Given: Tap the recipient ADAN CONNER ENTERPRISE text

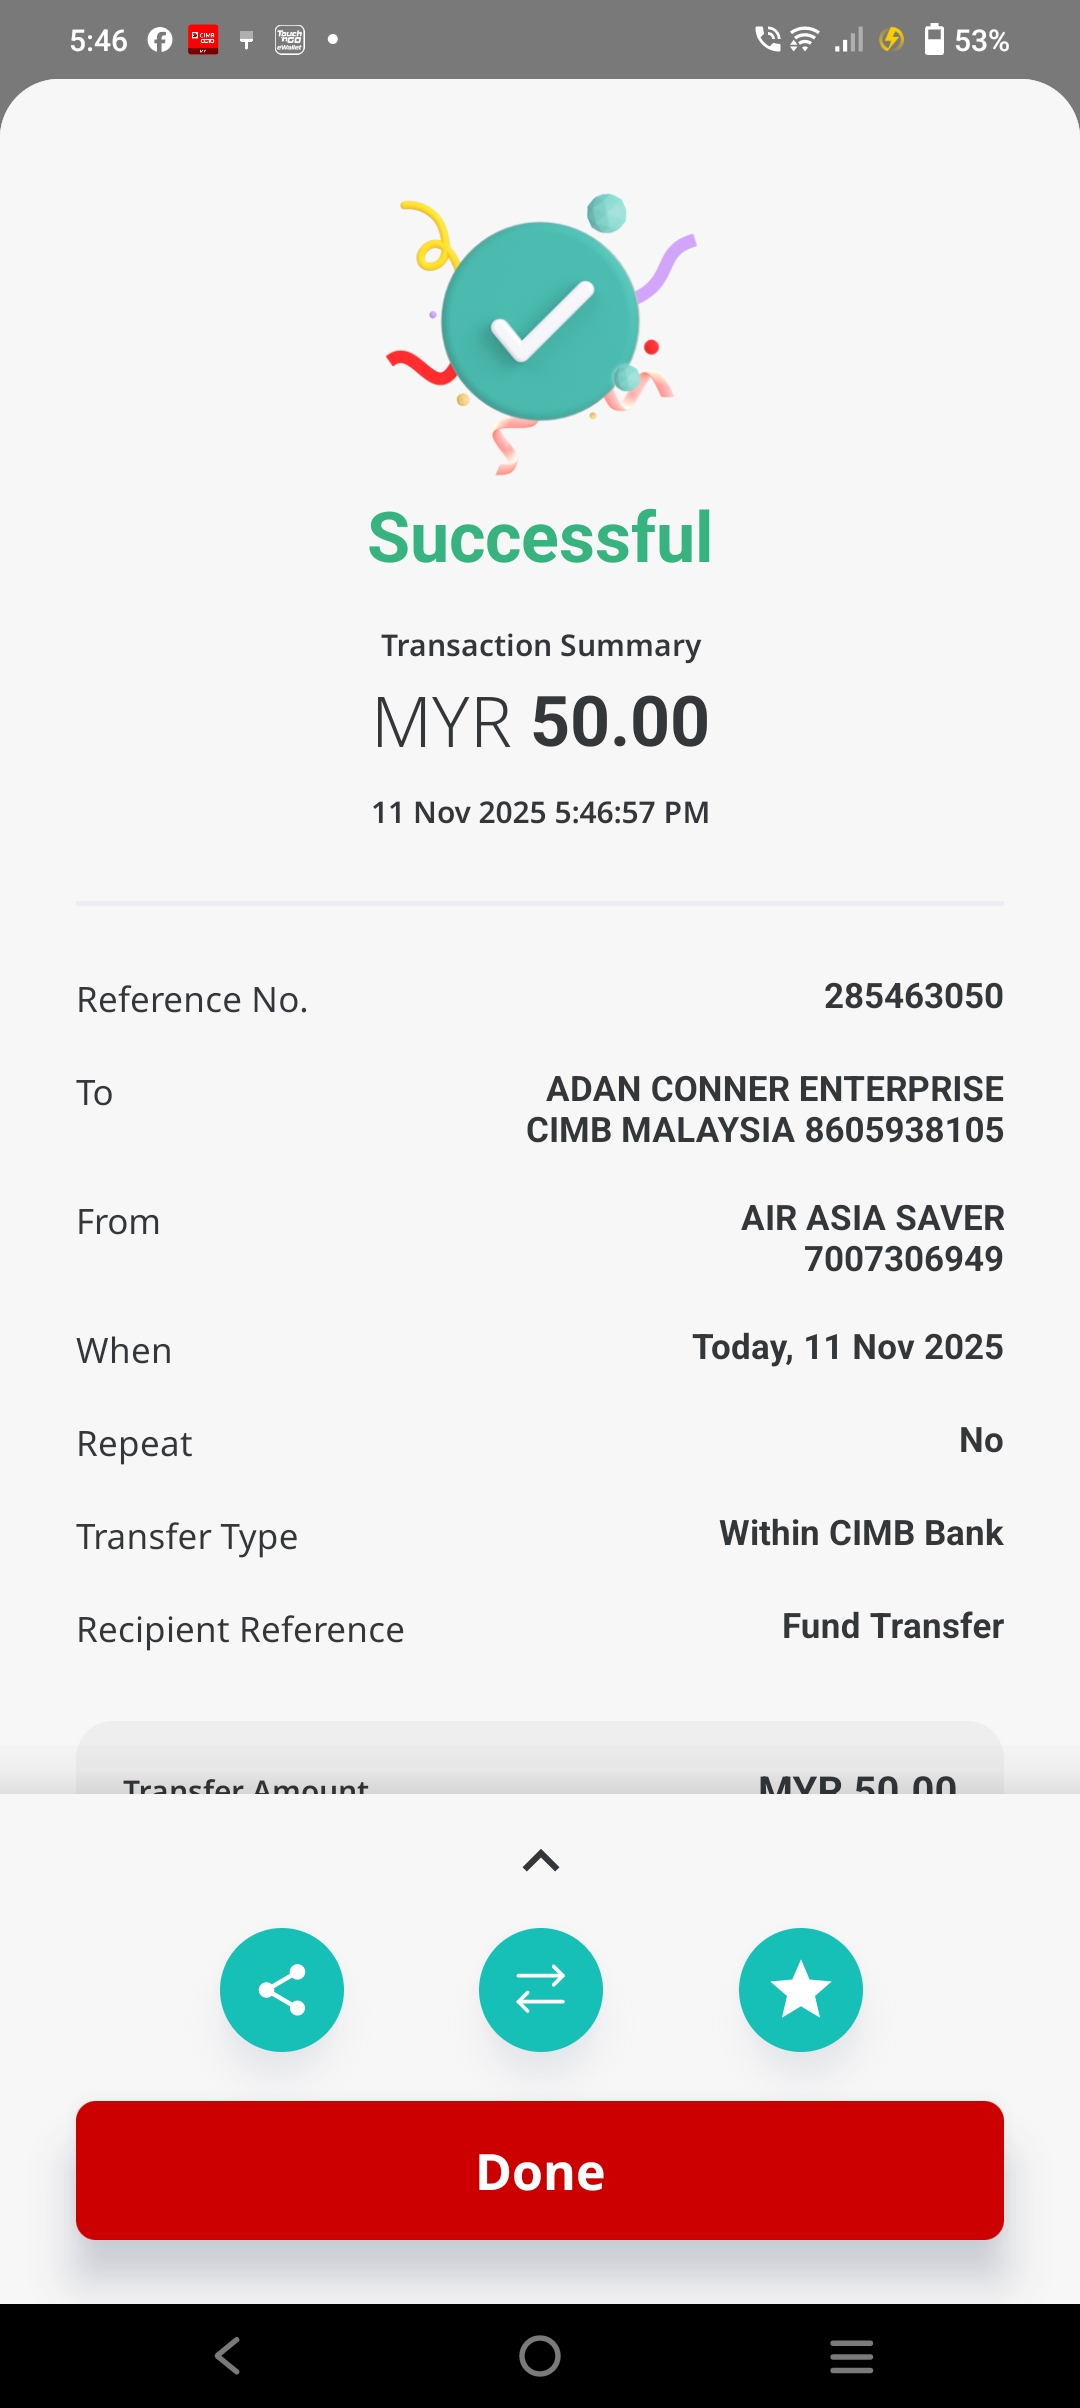Looking at the screenshot, I should coord(774,1089).
